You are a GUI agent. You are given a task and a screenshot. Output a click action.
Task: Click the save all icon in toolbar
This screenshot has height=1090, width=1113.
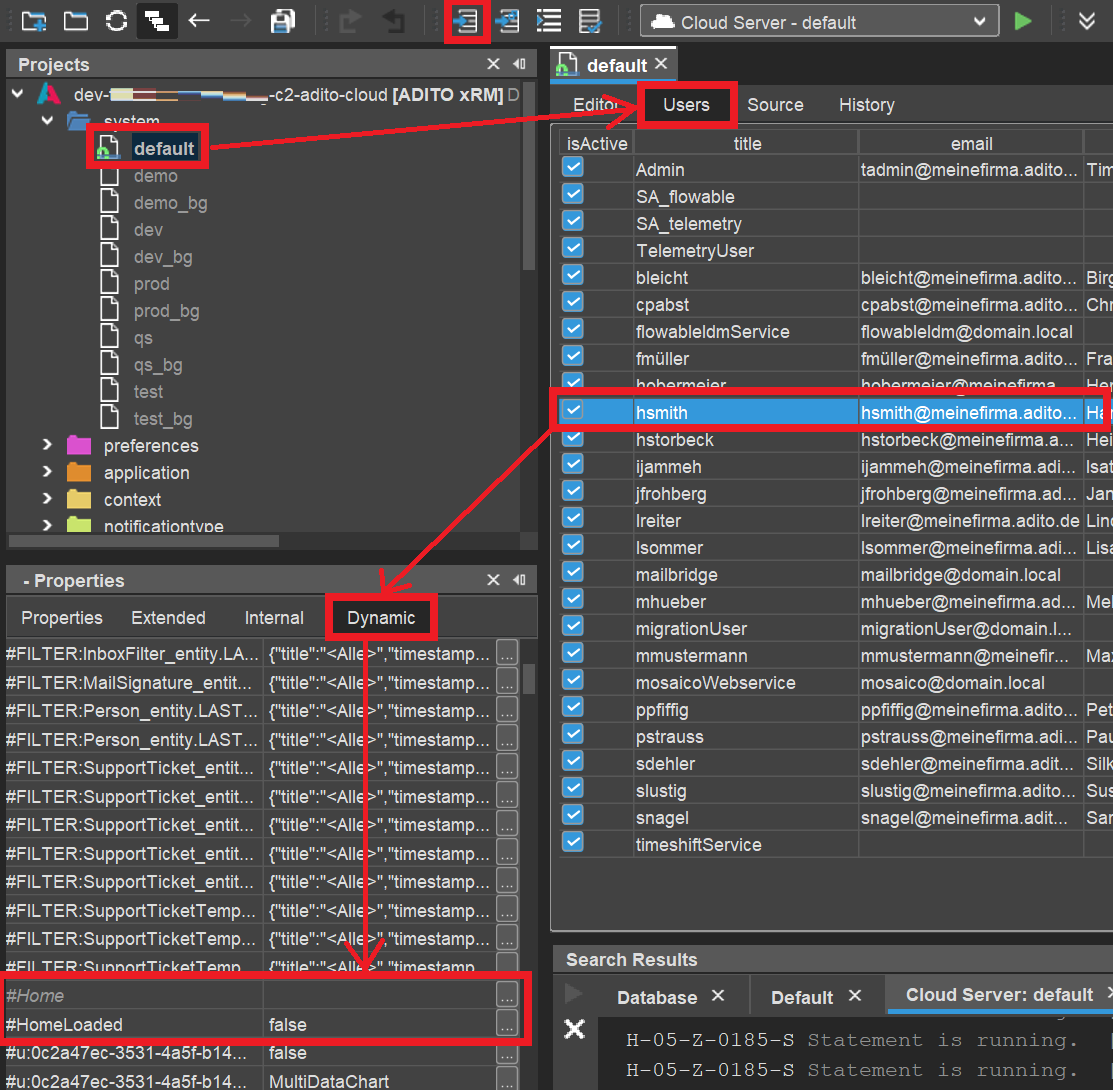(283, 21)
